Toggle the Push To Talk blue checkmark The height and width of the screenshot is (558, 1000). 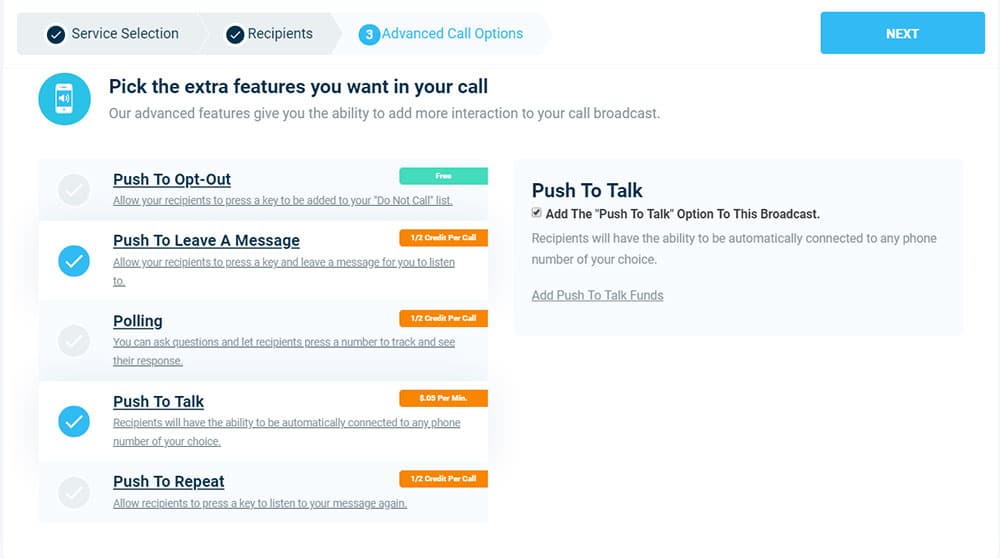[x=74, y=422]
